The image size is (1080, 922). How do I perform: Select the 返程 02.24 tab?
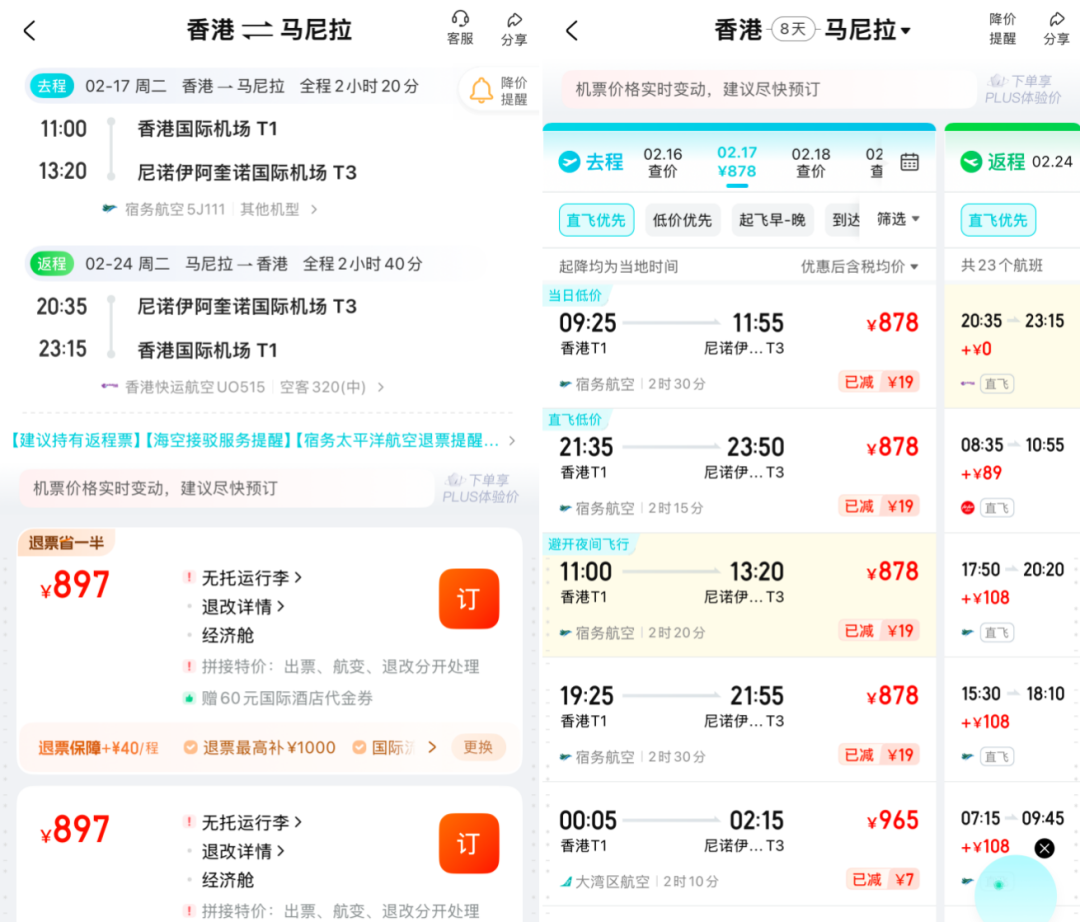coord(1013,162)
